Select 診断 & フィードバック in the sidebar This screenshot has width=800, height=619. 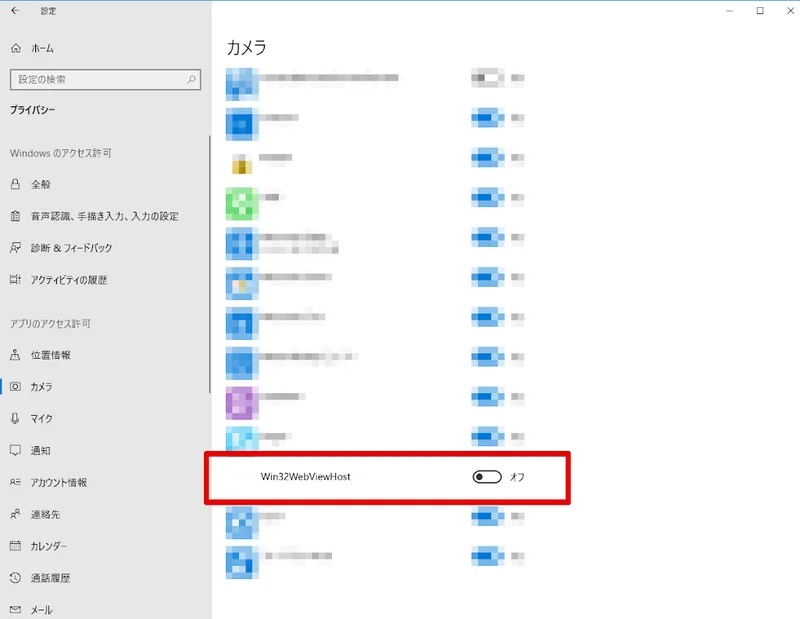[71, 248]
